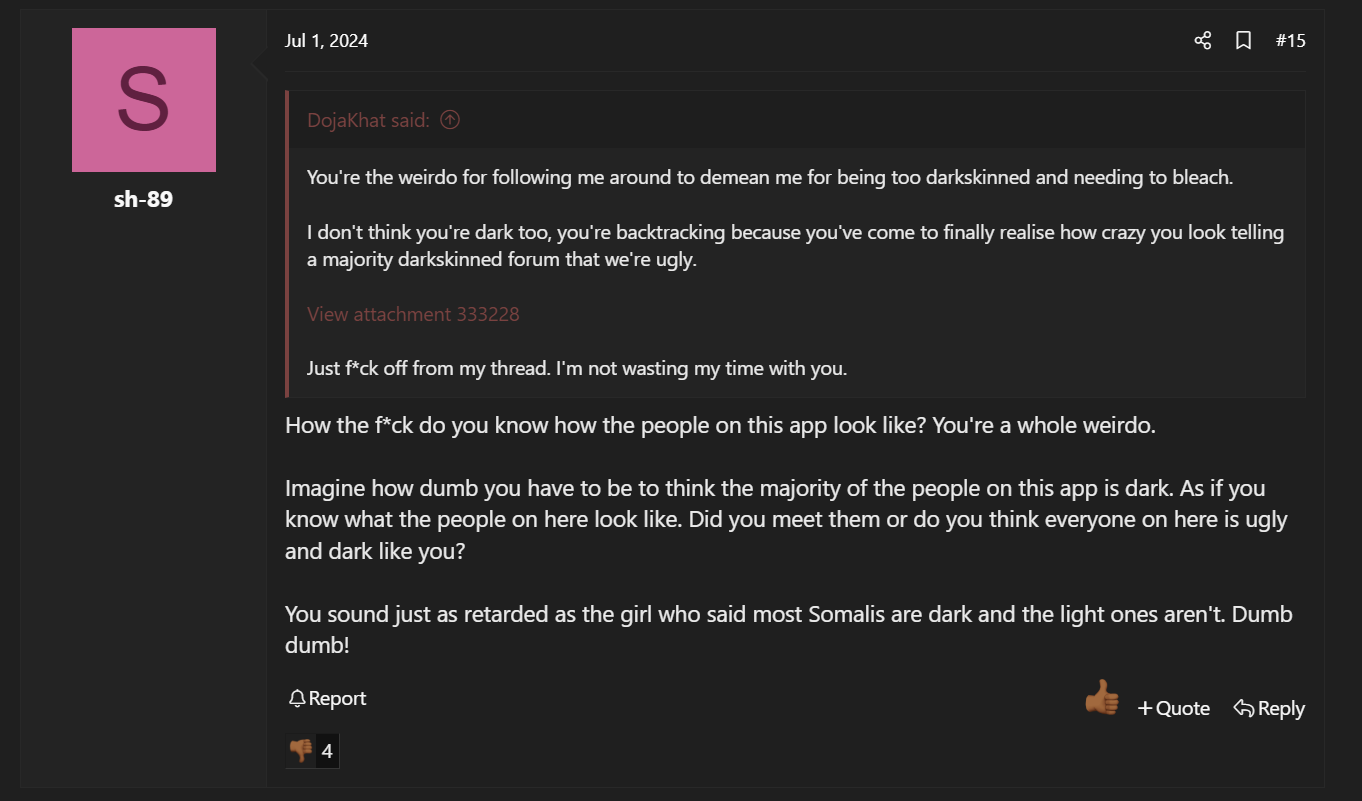Screen dimensions: 1362x801
Task: Click the plus icon beside Quote
Action: point(1145,708)
